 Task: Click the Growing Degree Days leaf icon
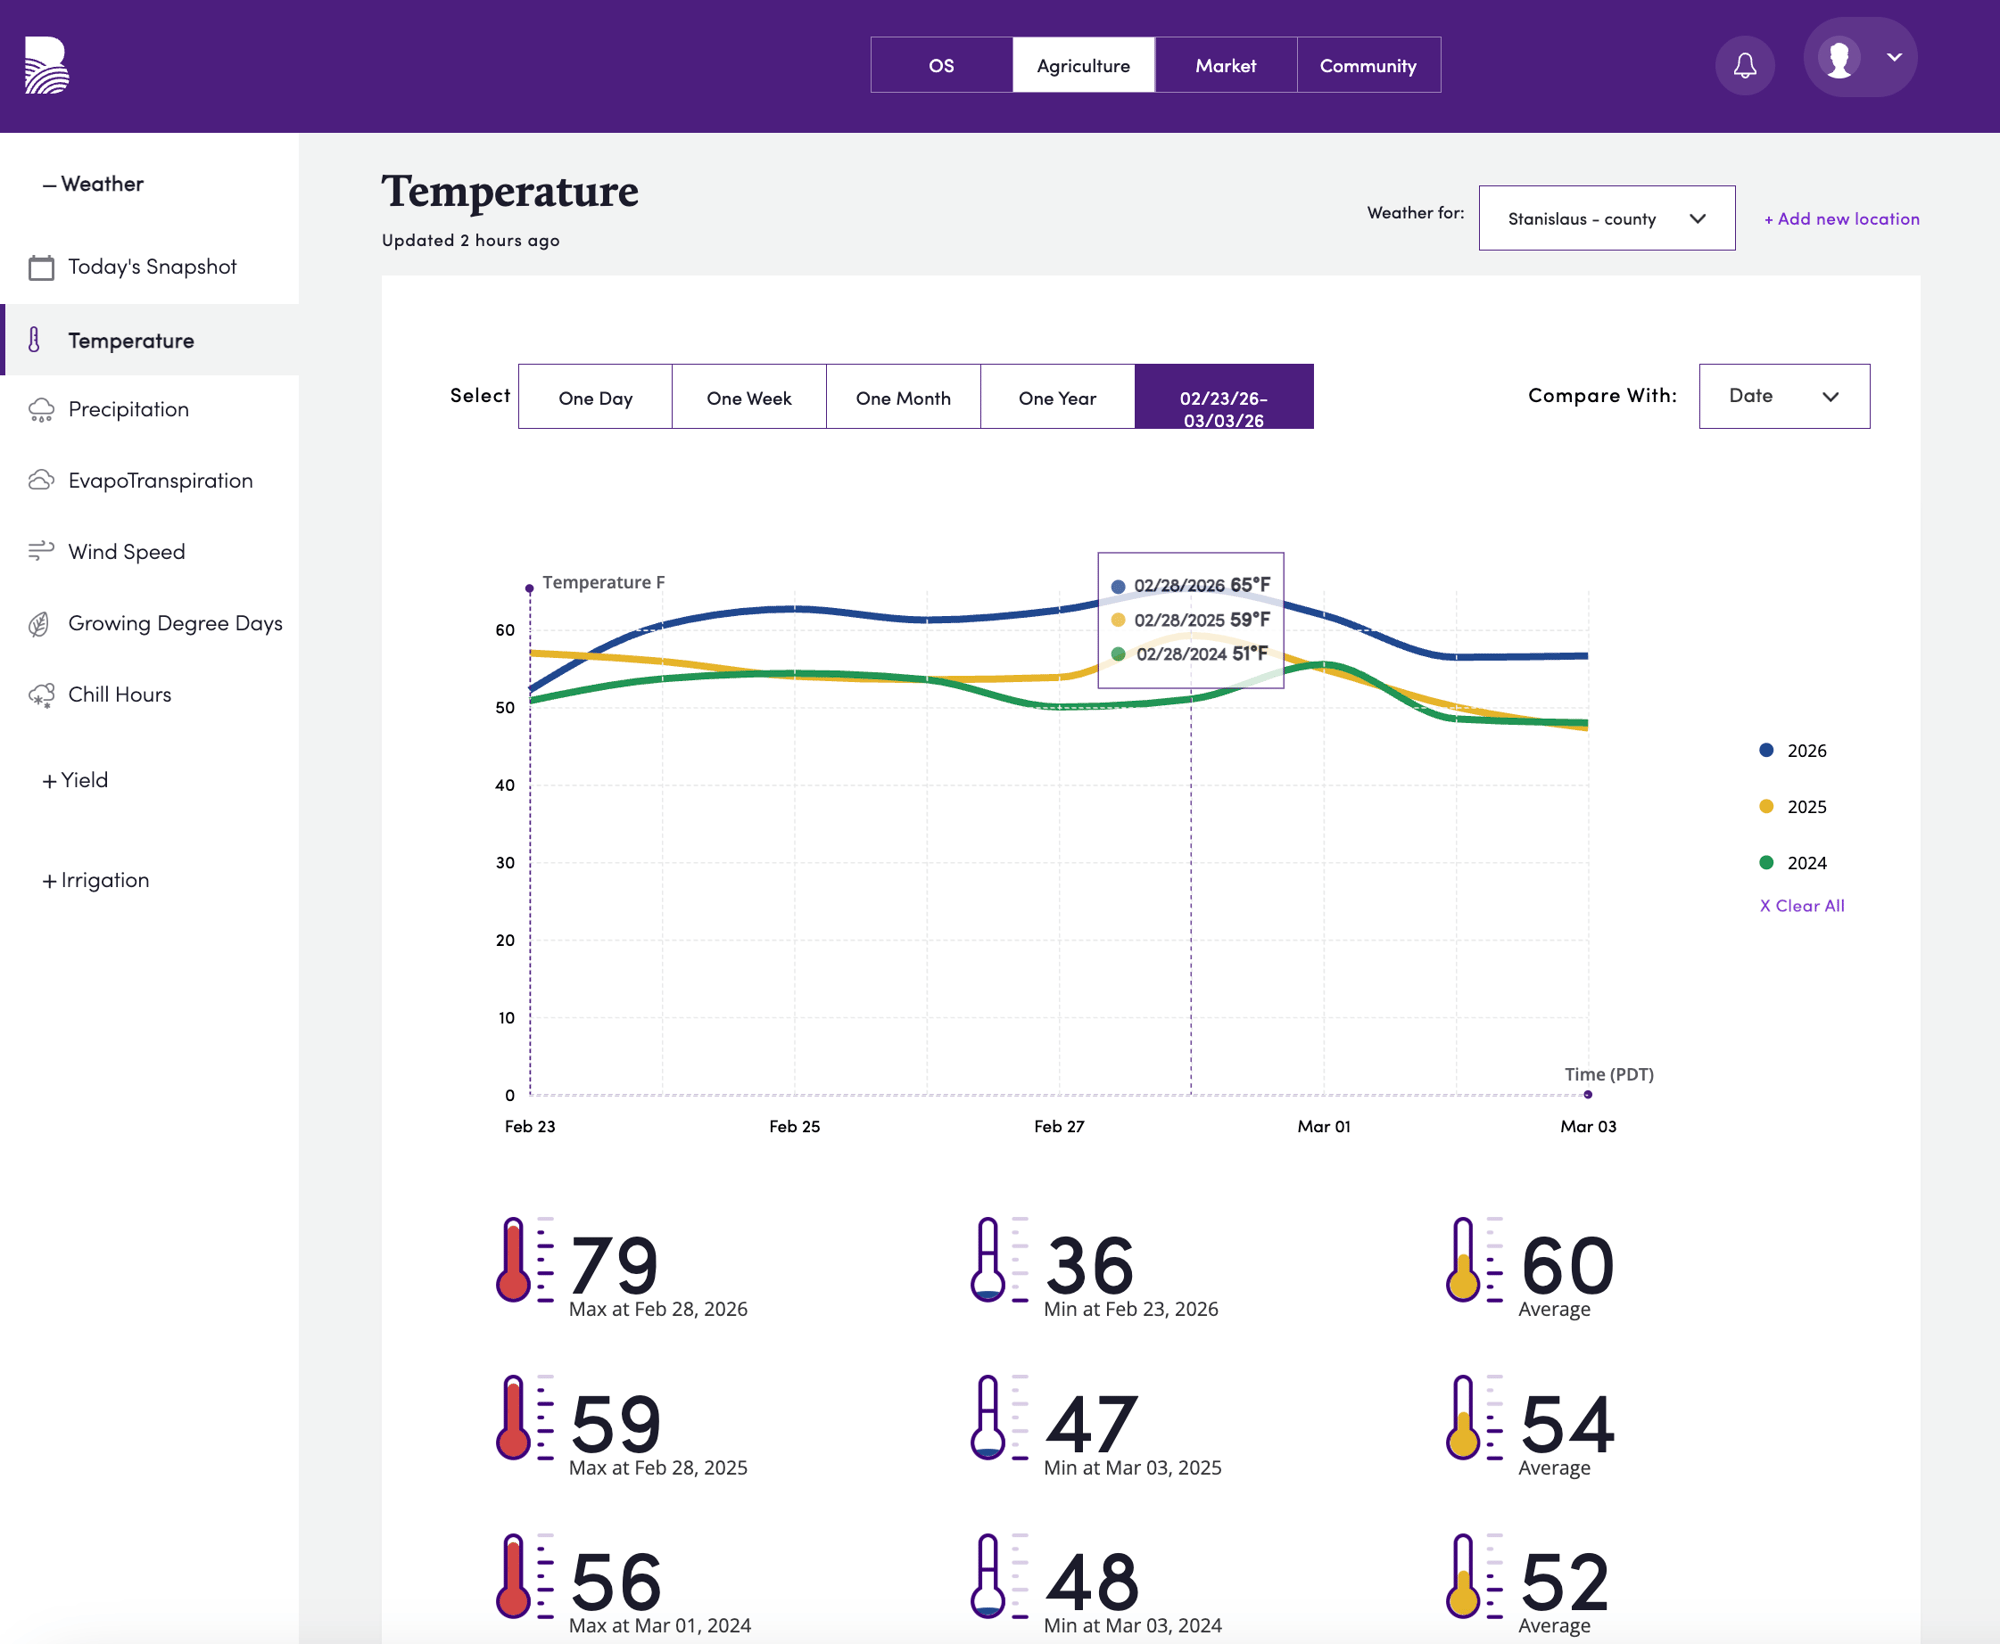click(x=39, y=624)
